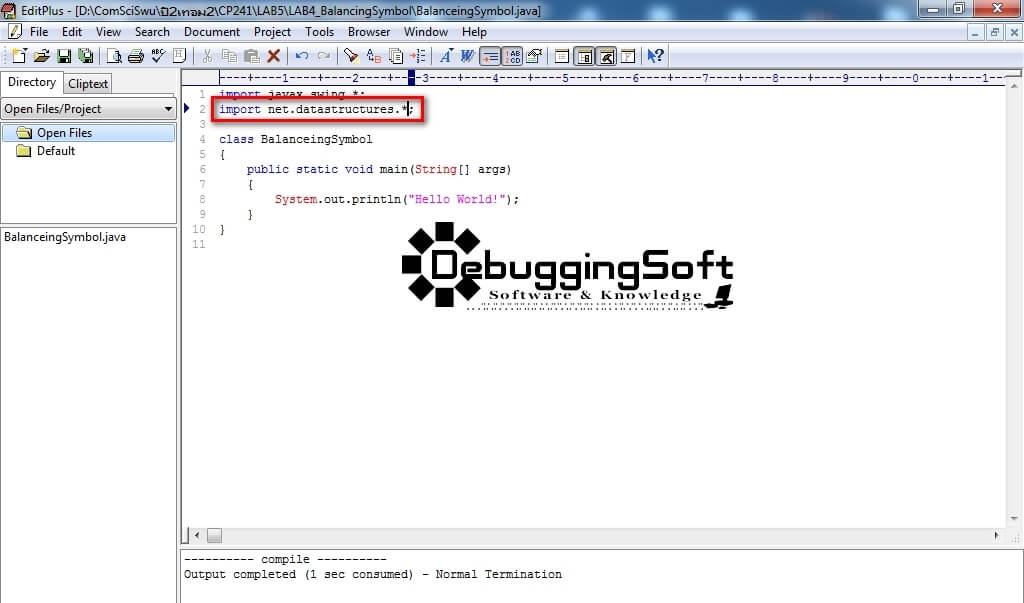The width and height of the screenshot is (1024, 603).
Task: Minimize the inner document window
Action: [974, 32]
